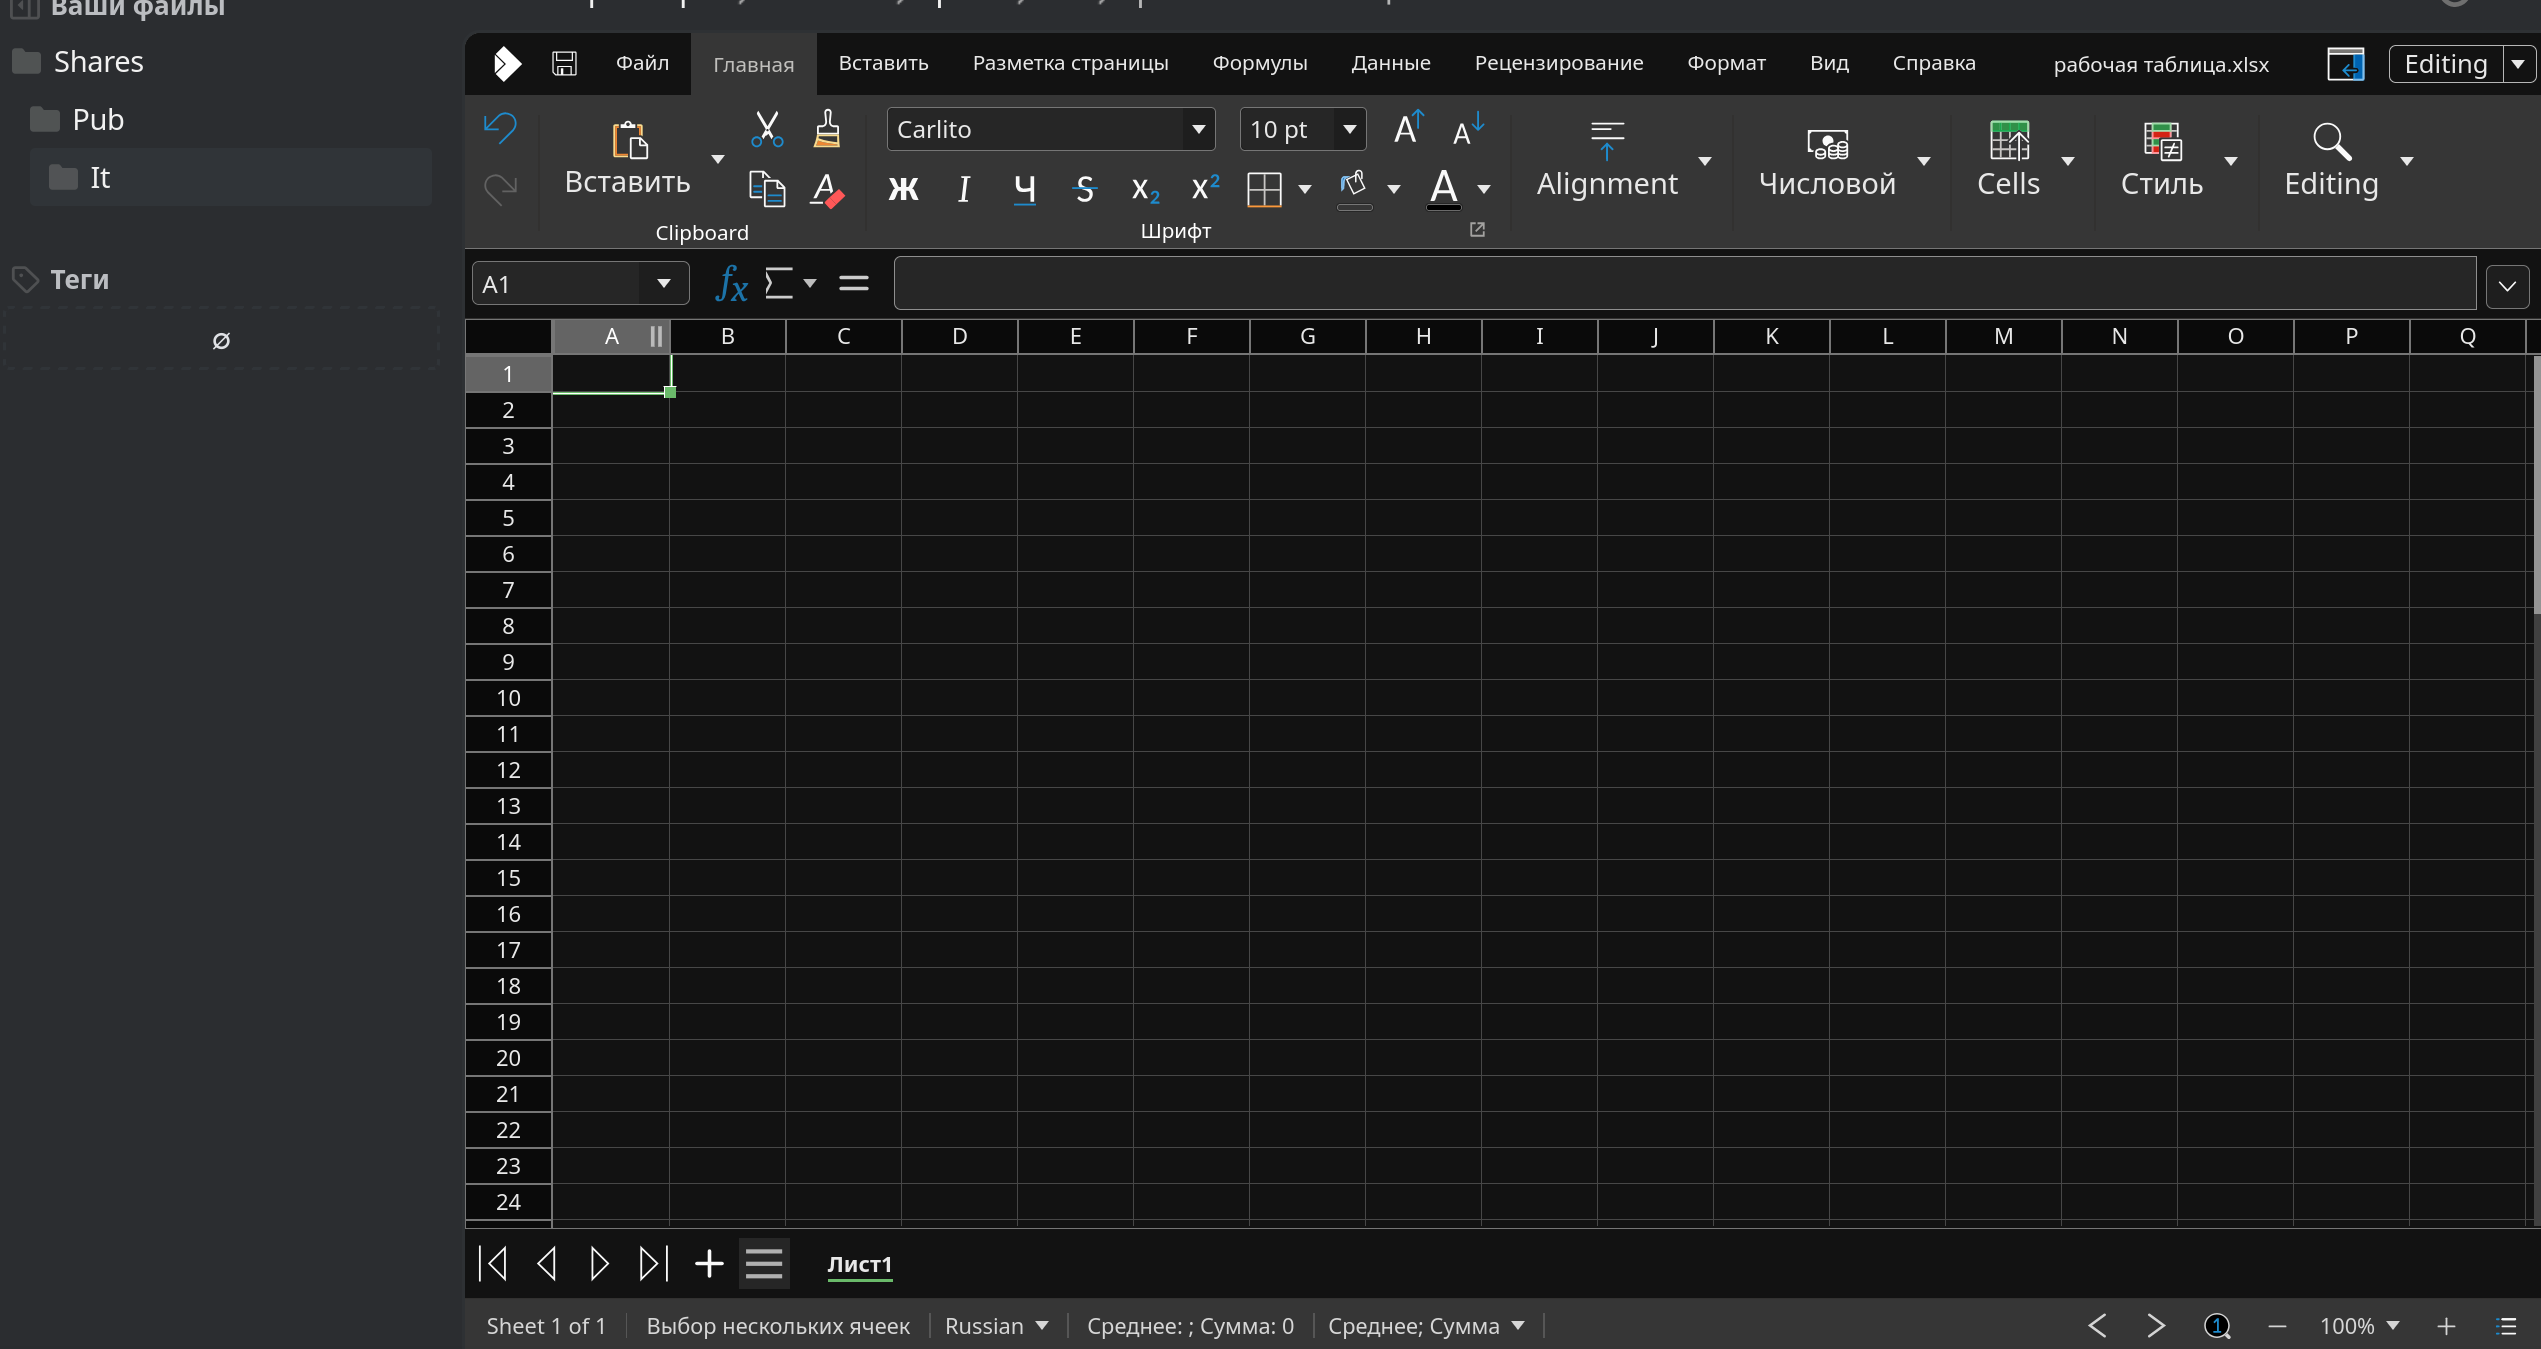Open the Формулы tab
Image resolution: width=2541 pixels, height=1349 pixels.
pyautogui.click(x=1259, y=63)
